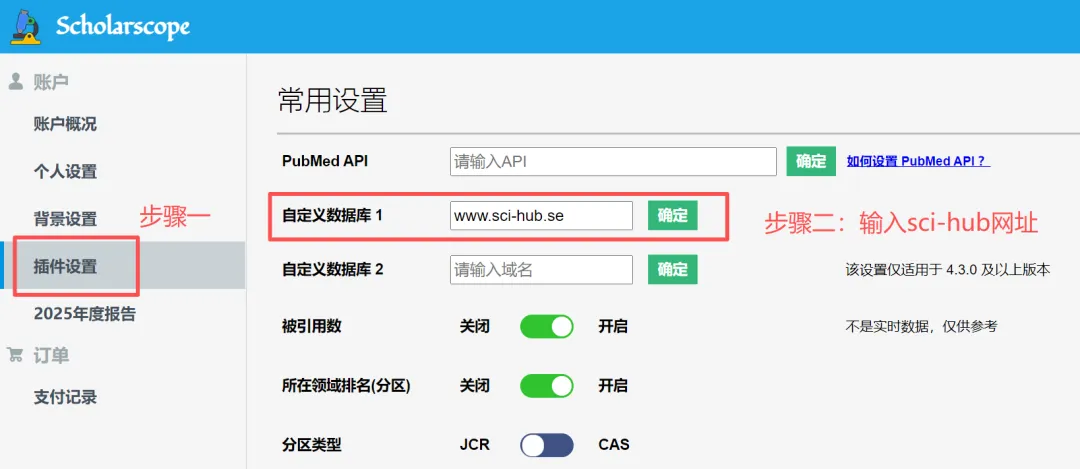Click the 自定义数据库 2 domain field
Viewport: 1080px width, 469px height.
point(541,269)
